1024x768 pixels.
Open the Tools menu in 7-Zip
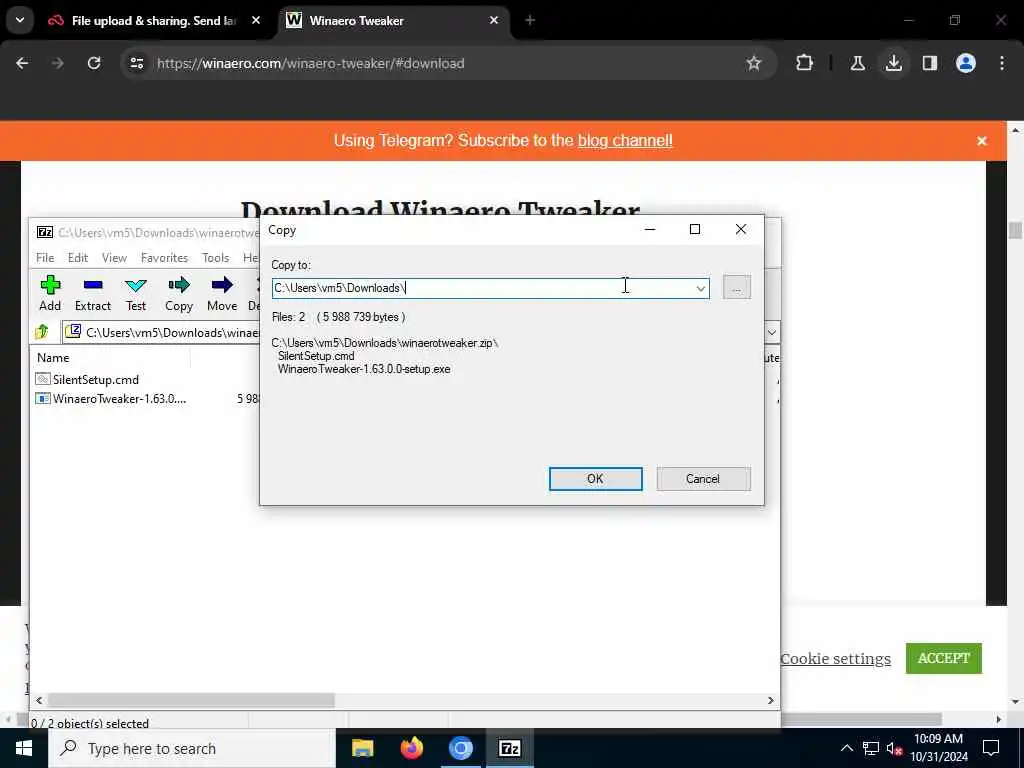(x=216, y=258)
